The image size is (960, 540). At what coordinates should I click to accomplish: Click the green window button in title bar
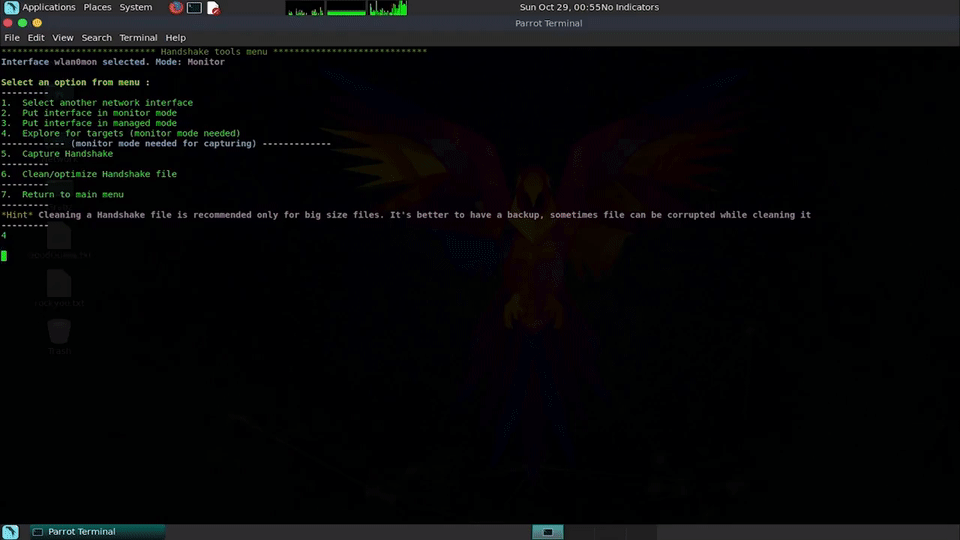22,23
